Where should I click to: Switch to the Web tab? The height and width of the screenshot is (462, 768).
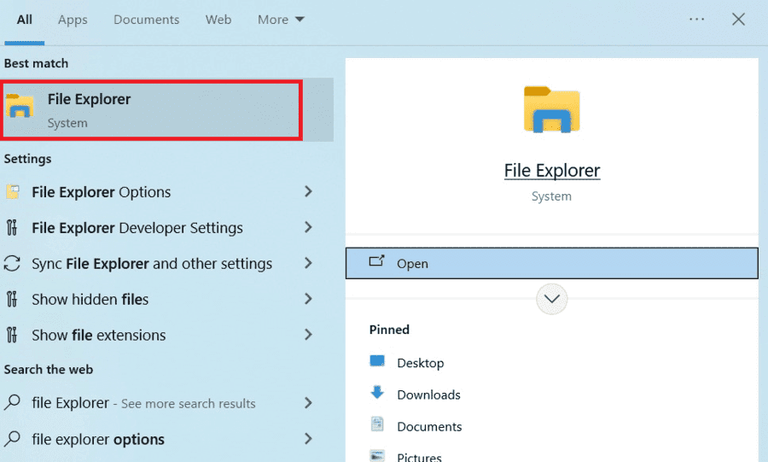coord(218,20)
